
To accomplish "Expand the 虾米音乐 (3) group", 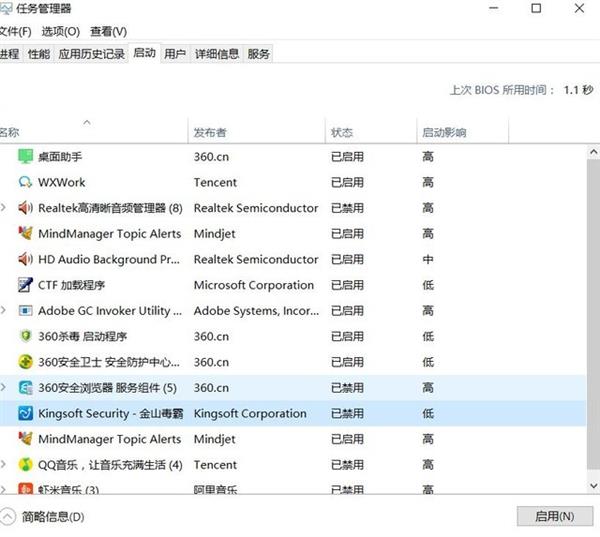I will tap(3, 490).
